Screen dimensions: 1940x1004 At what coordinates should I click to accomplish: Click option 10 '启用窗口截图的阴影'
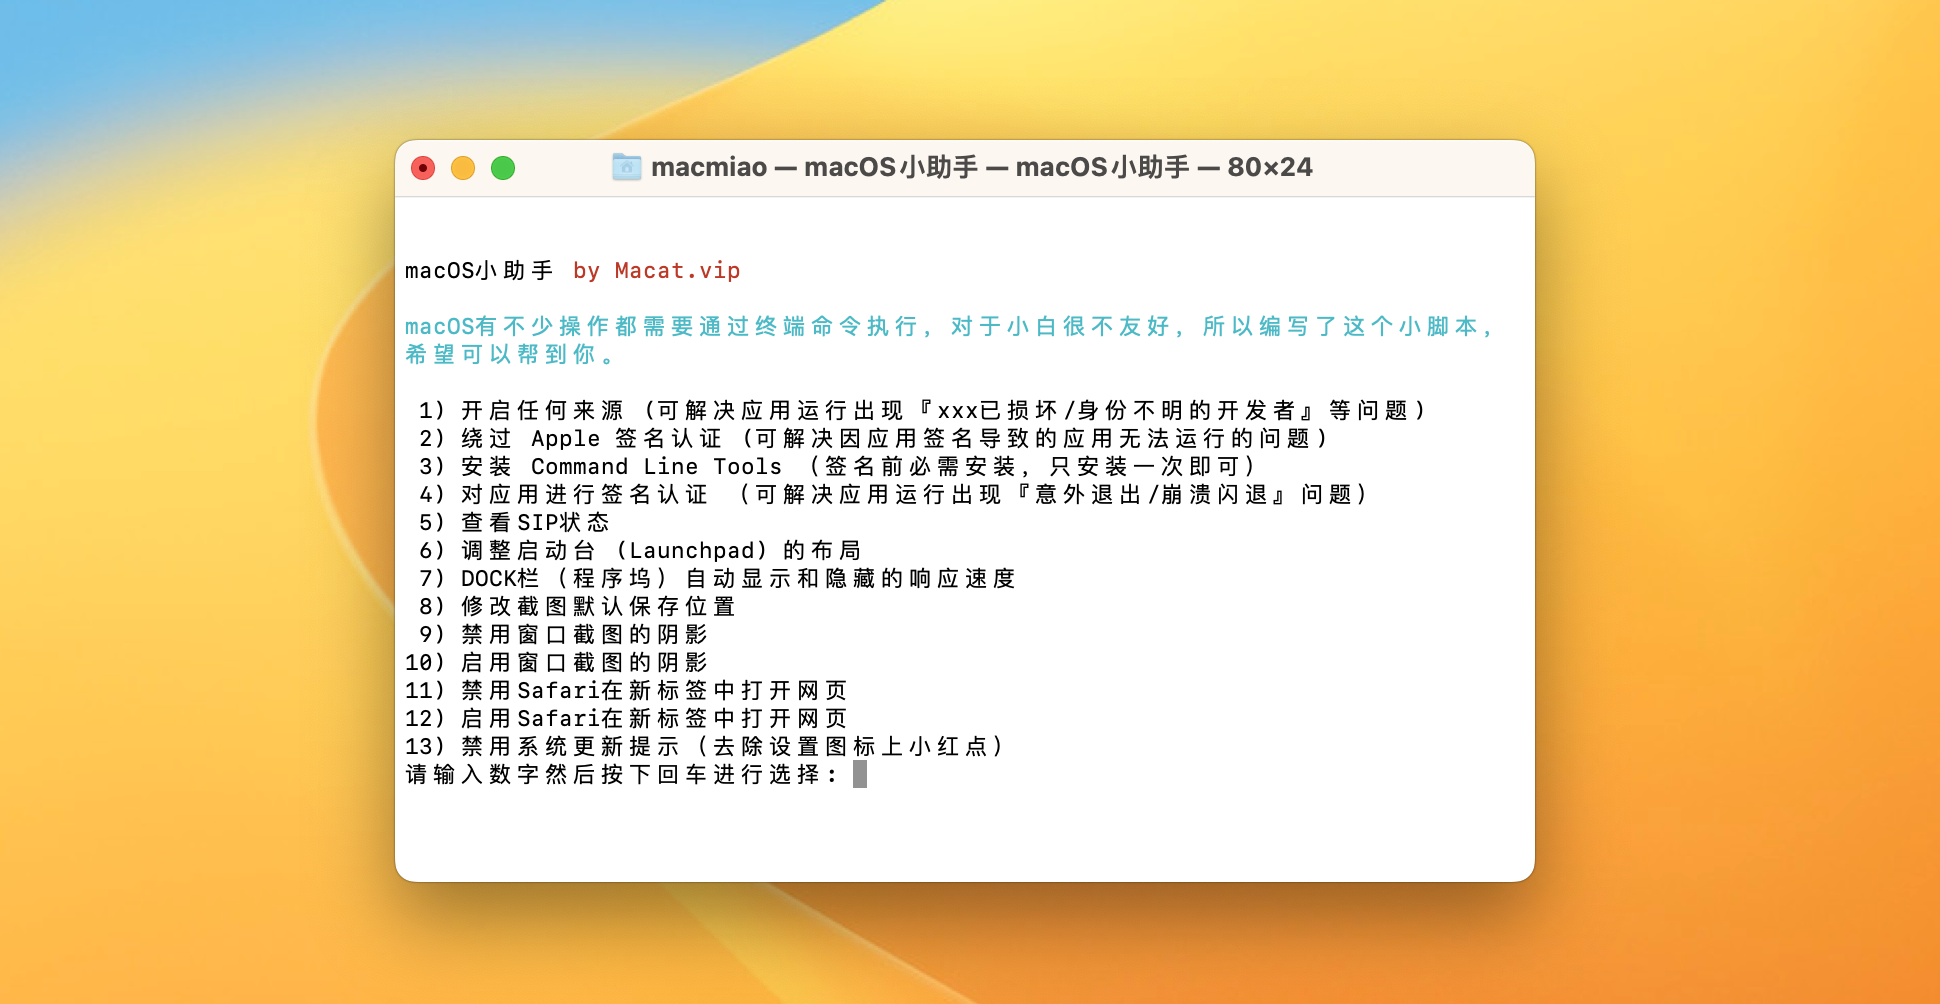pyautogui.click(x=555, y=663)
